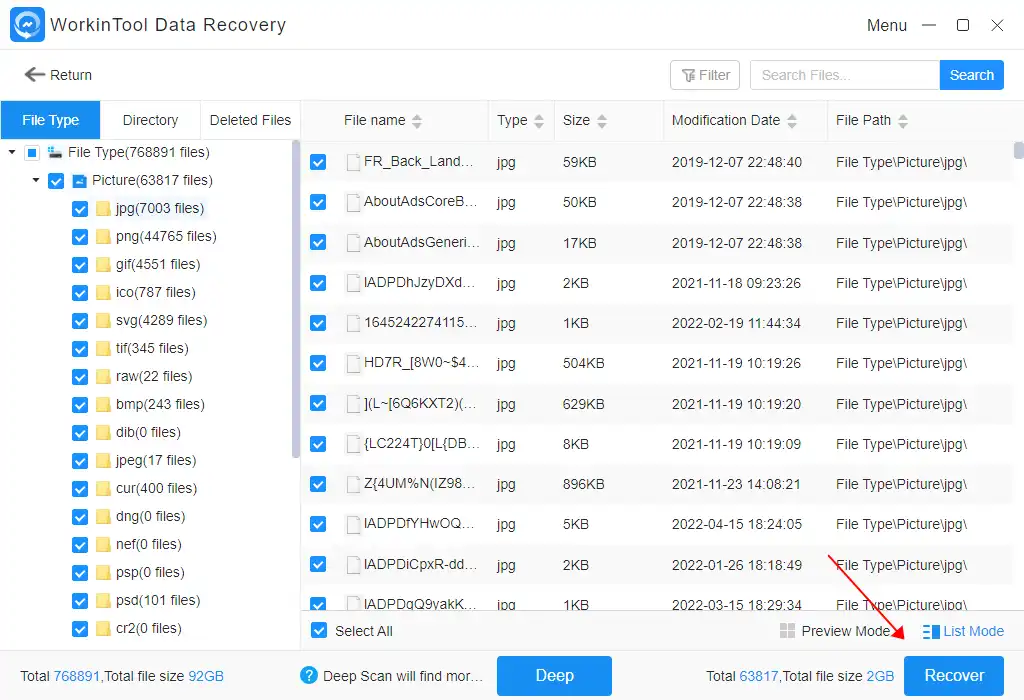The image size is (1024, 700).
Task: Toggle the File Type(768891 files) root checkbox
Action: 31,153
